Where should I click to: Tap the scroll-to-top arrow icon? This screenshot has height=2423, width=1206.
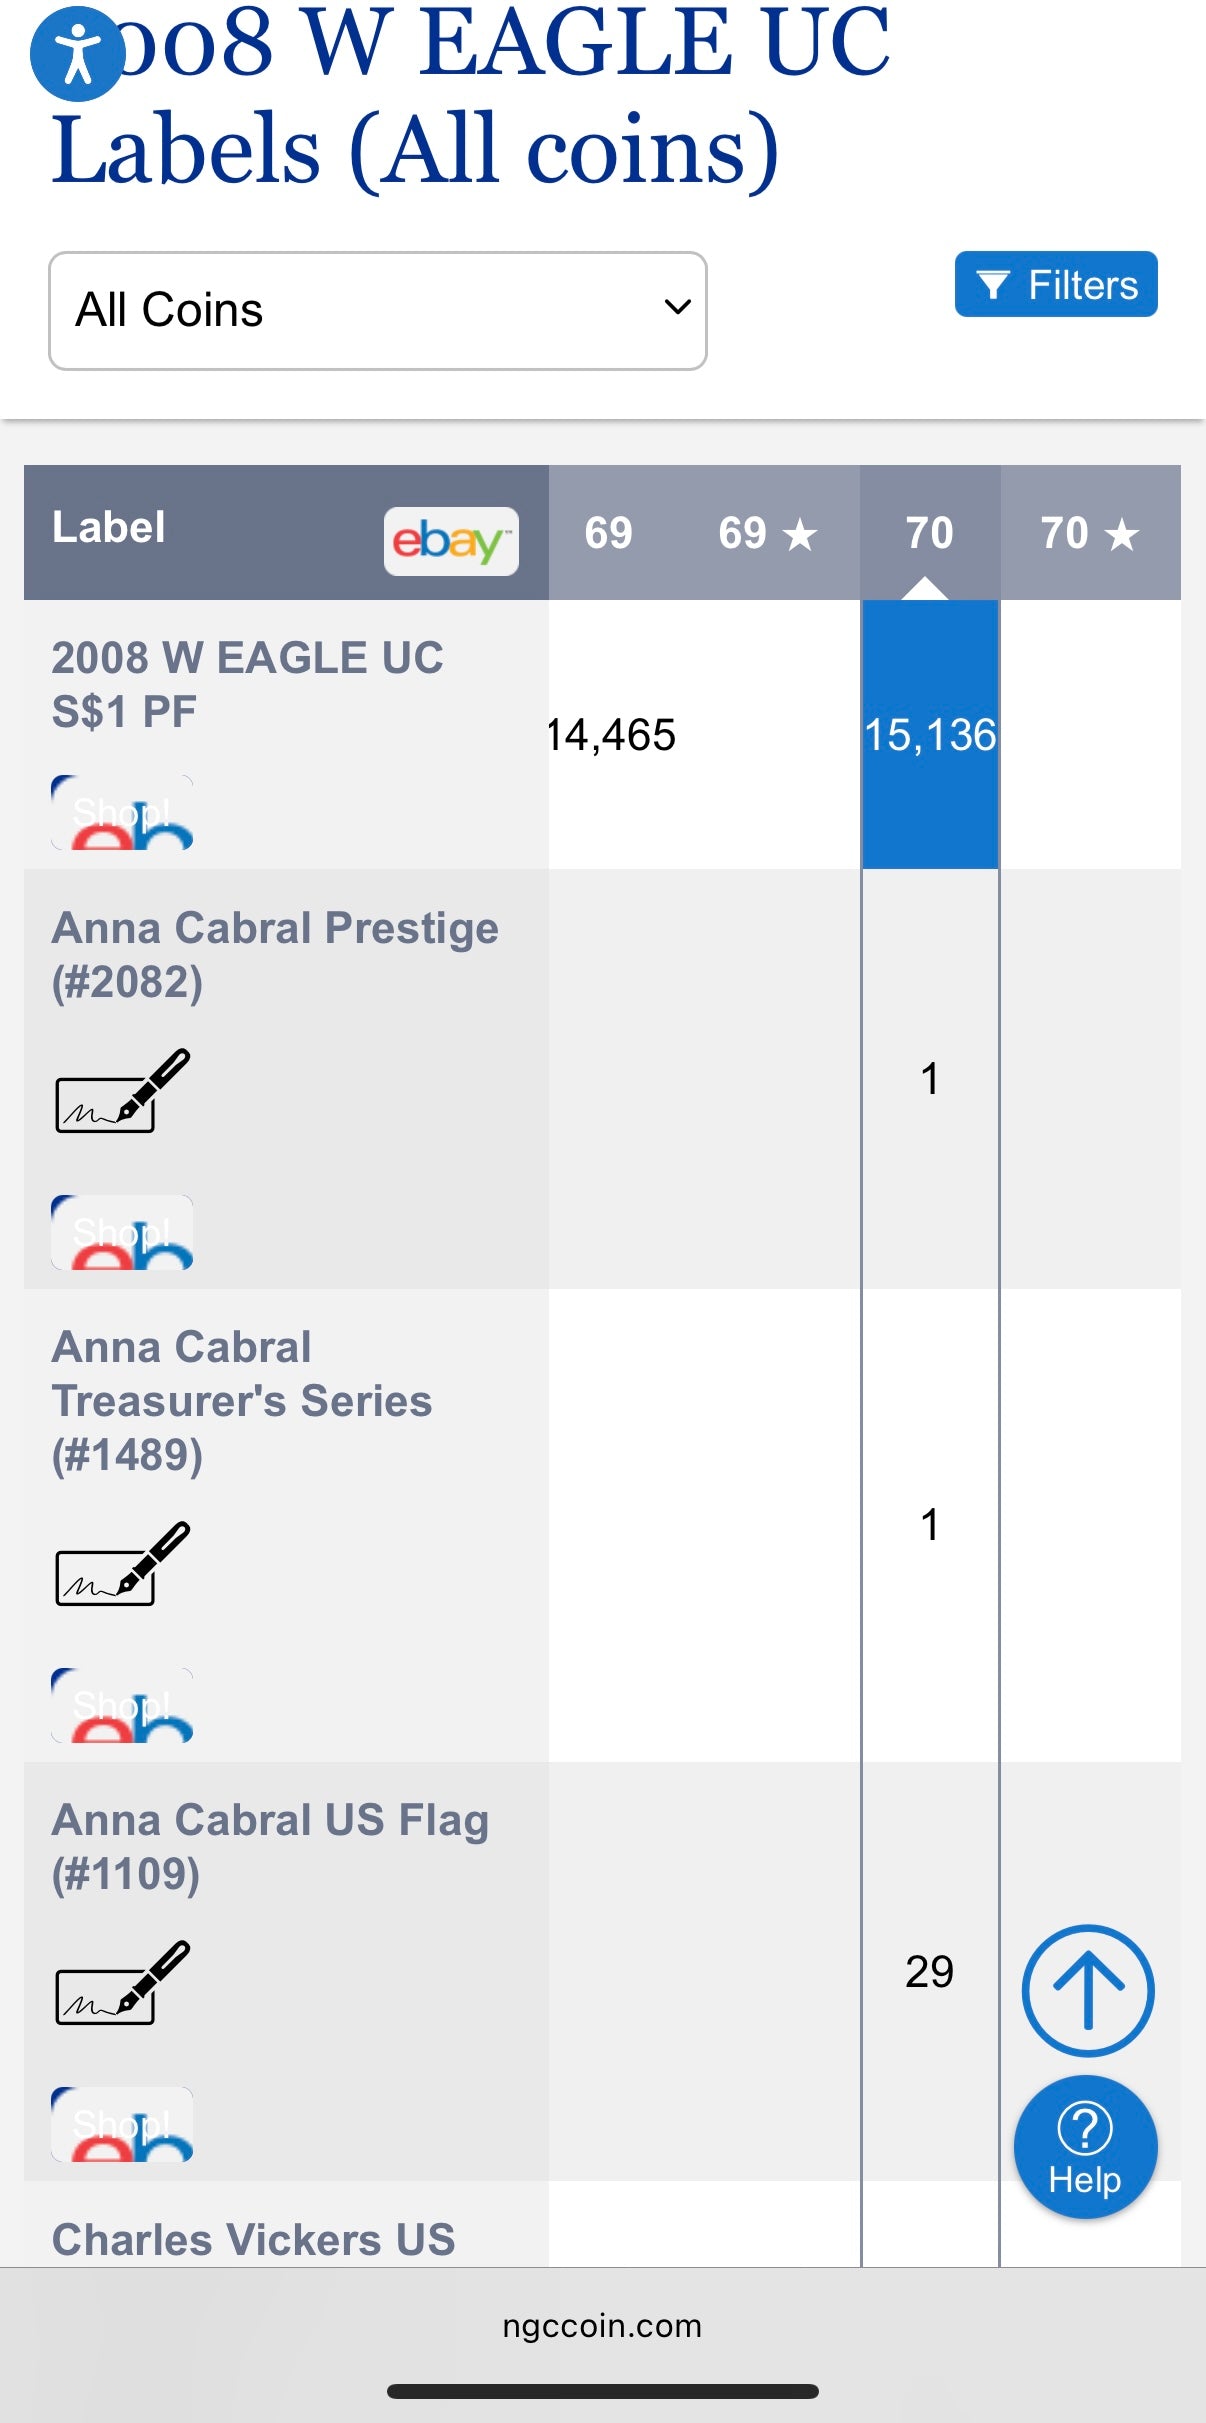pyautogui.click(x=1087, y=1990)
